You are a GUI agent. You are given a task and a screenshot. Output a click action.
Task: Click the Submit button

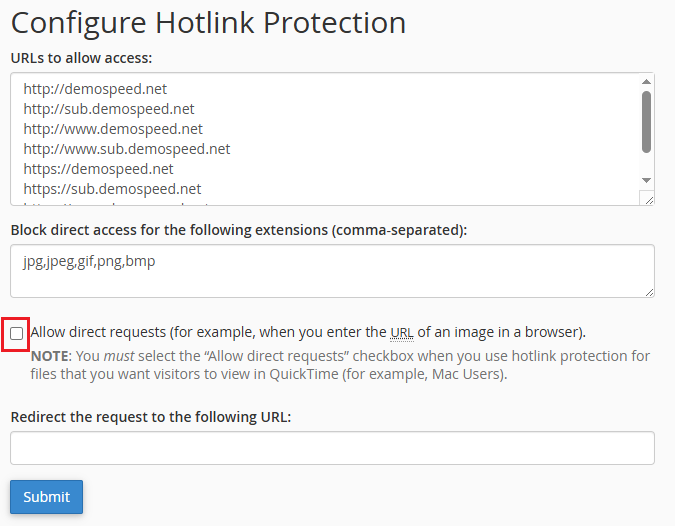click(x=46, y=497)
